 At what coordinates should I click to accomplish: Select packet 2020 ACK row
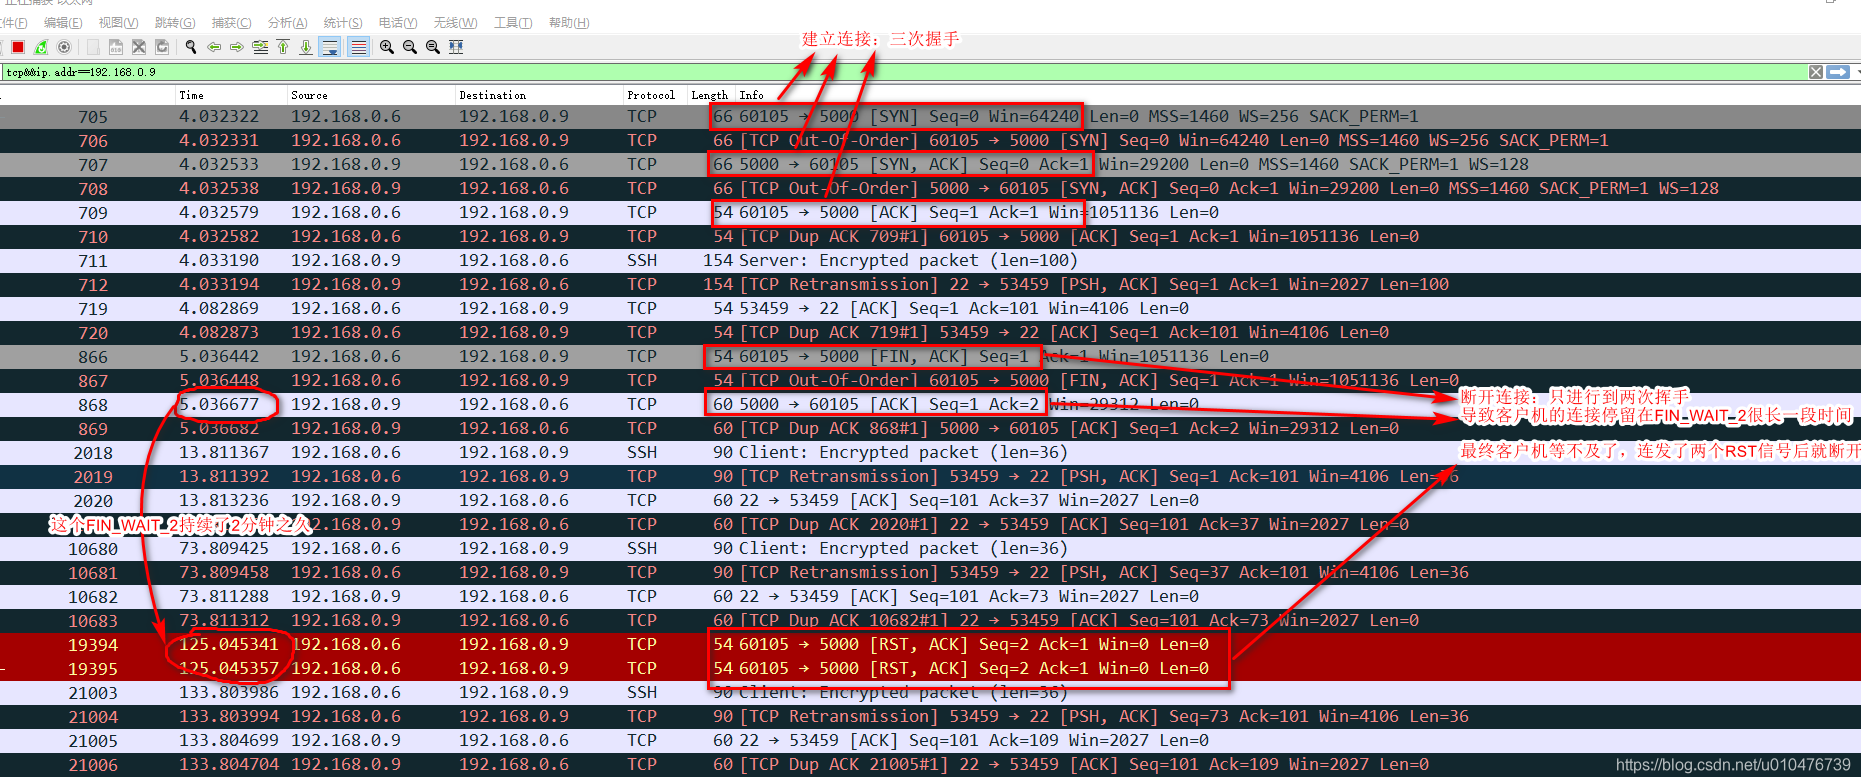click(x=930, y=500)
